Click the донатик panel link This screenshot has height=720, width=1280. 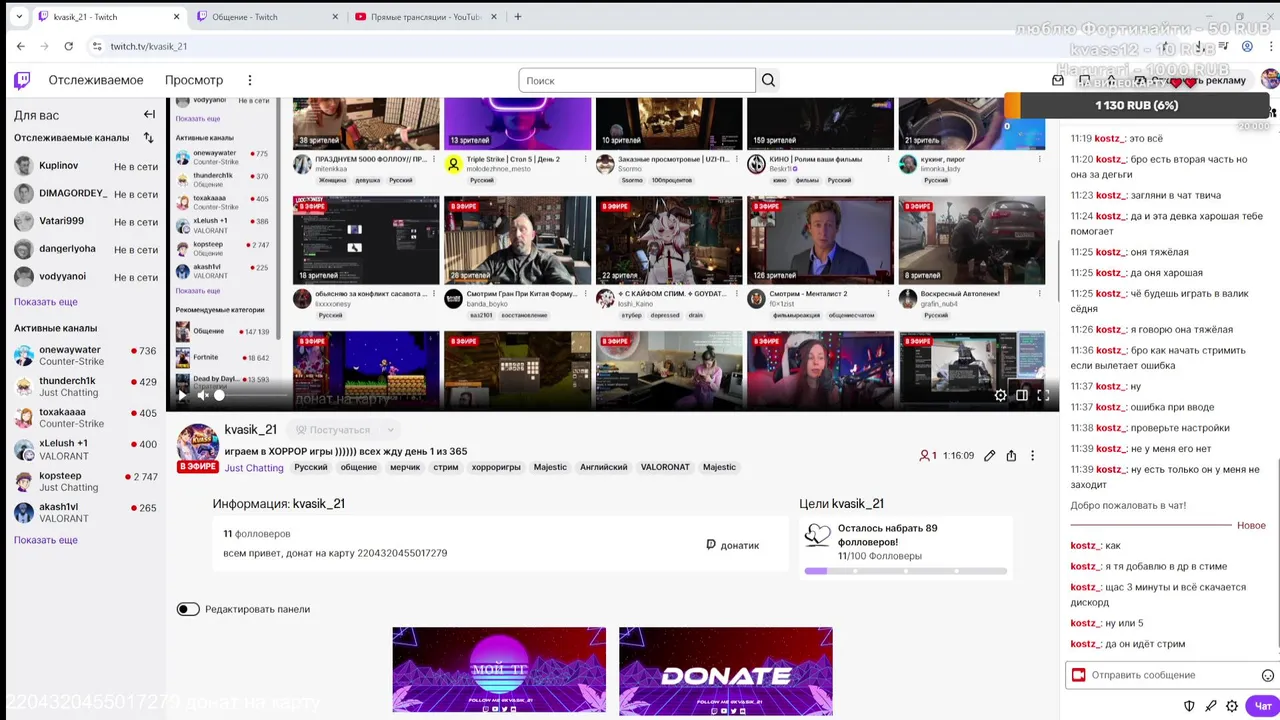pos(732,545)
